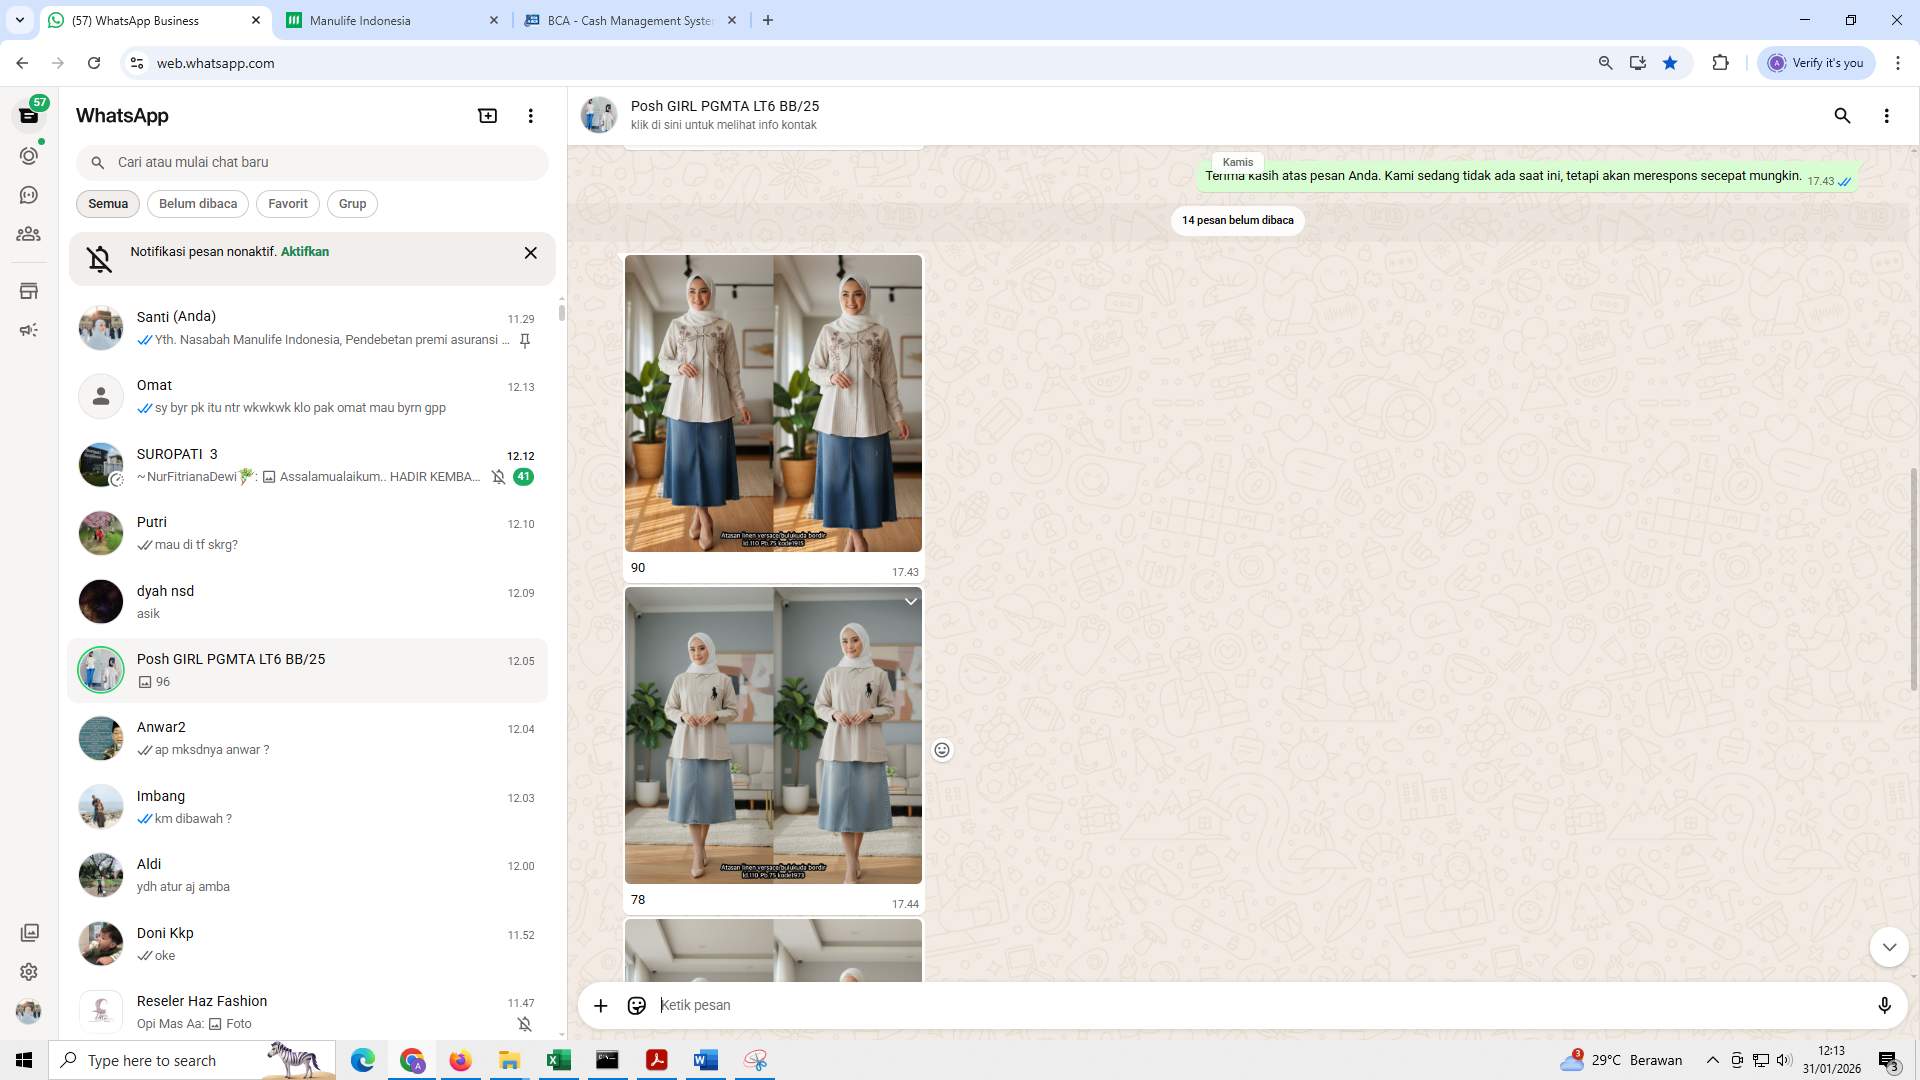Toggle the Favorit chat filter
The width and height of the screenshot is (1920, 1080).
click(287, 204)
